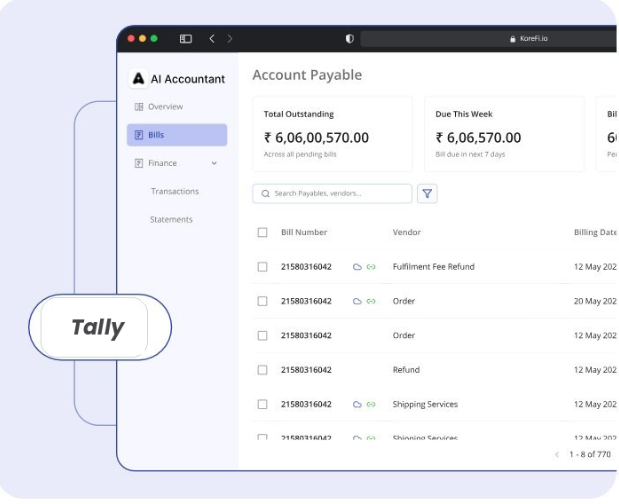Viewport: 619px width, 504px height.
Task: Select all bills with header checkbox
Action: coord(262,232)
